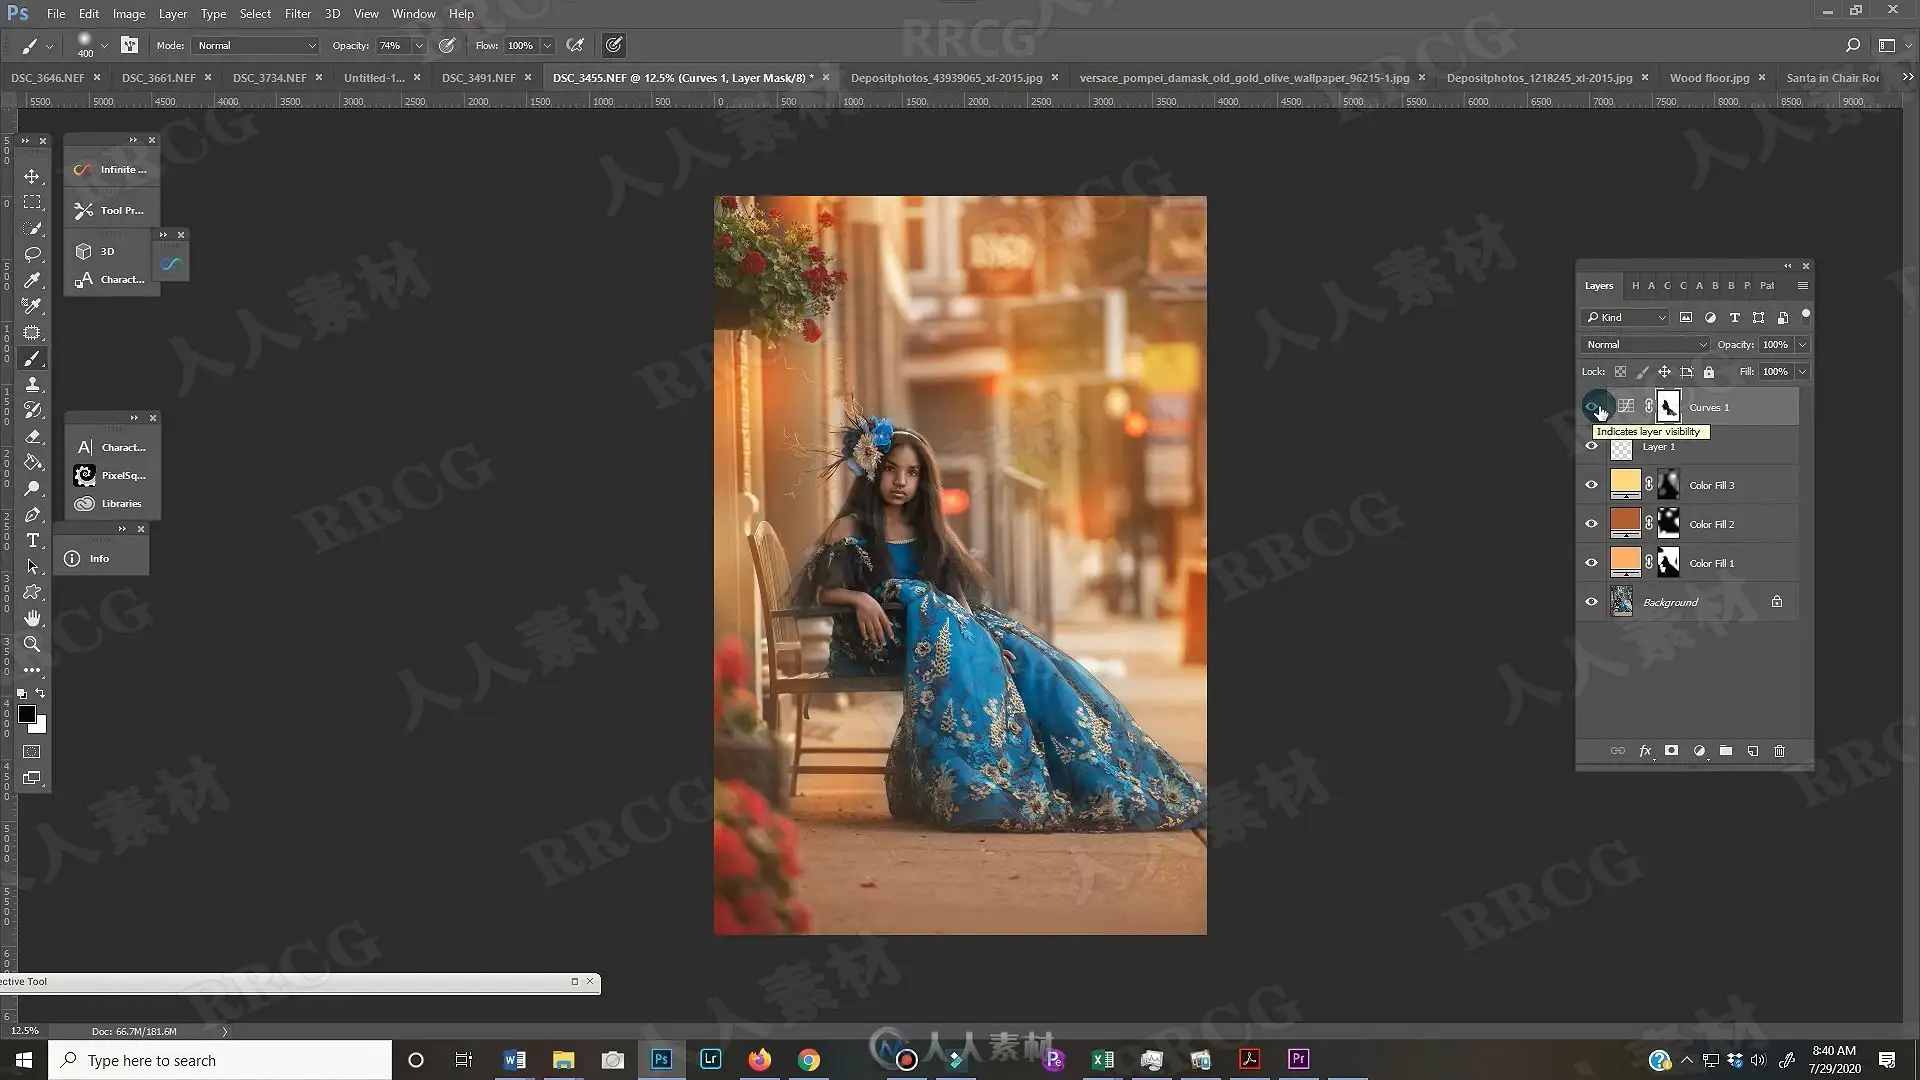
Task: Select the Paint Bucket tool
Action: [x=32, y=462]
